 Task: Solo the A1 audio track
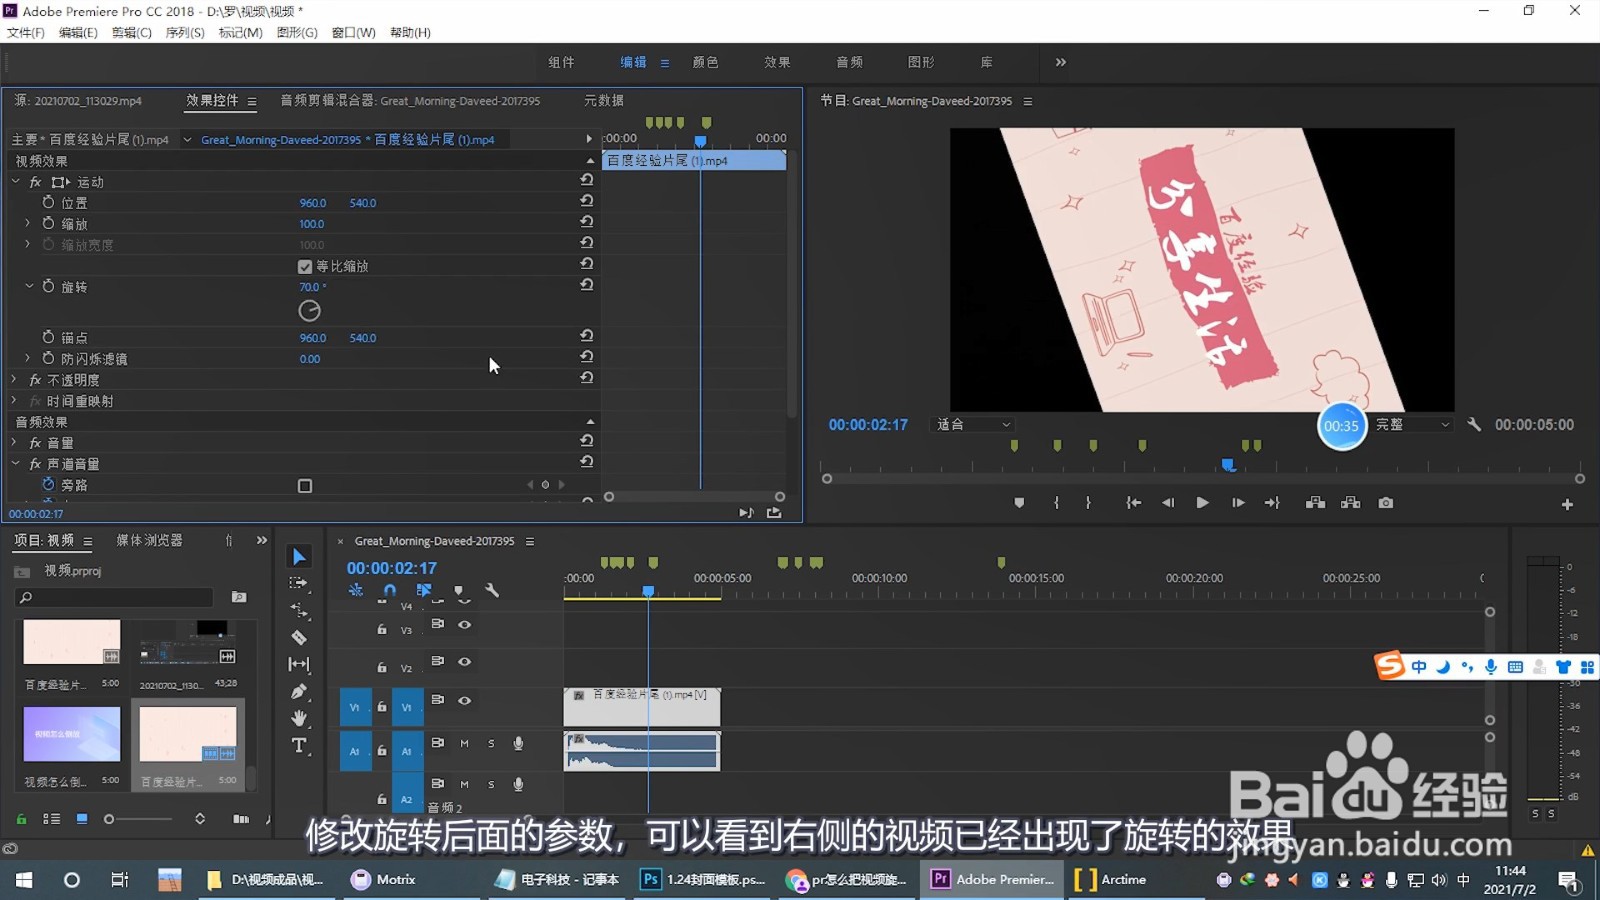click(491, 743)
